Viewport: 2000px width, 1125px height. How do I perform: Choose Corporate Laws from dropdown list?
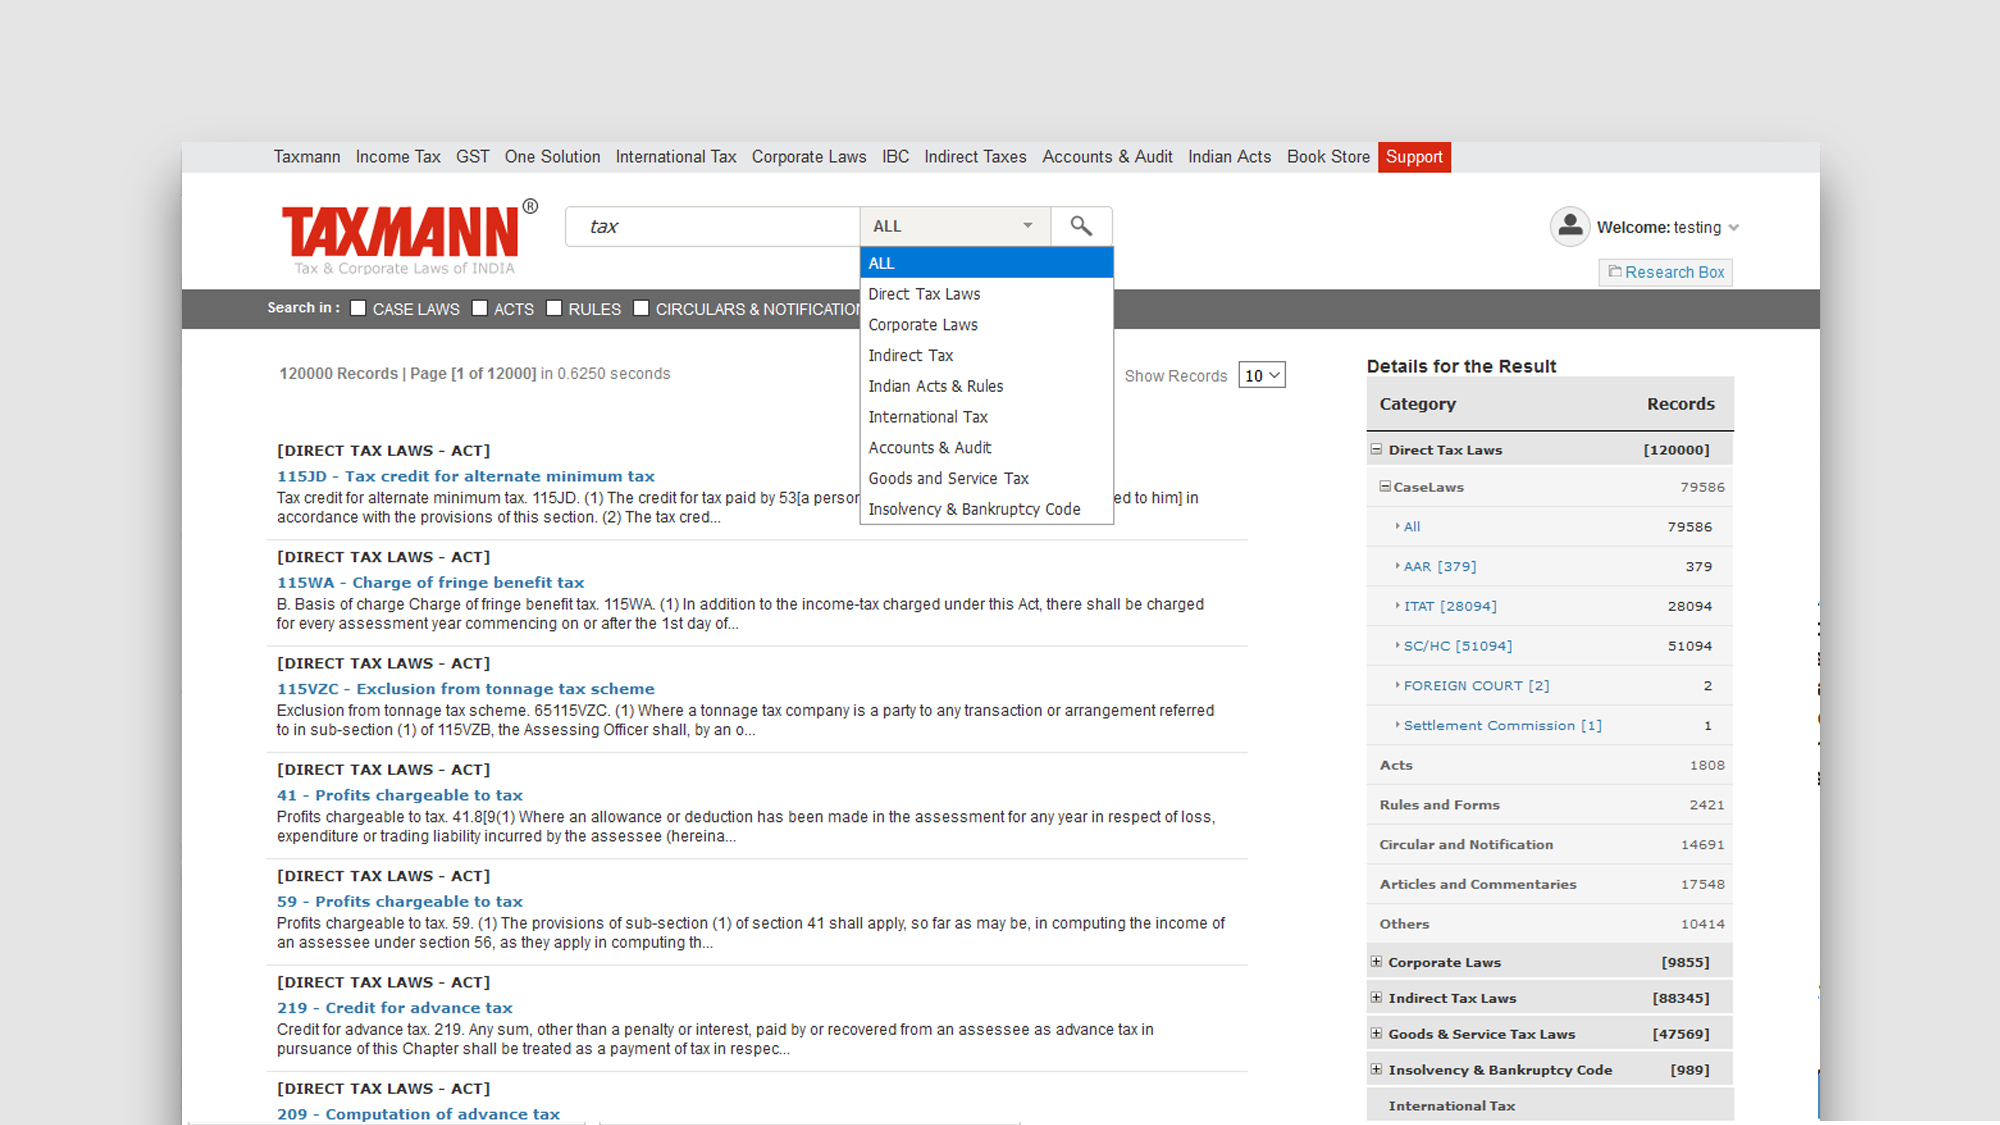[923, 325]
